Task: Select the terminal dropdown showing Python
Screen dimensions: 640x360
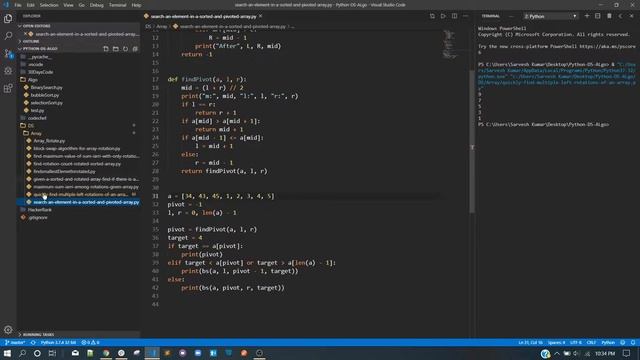Action: coord(551,16)
